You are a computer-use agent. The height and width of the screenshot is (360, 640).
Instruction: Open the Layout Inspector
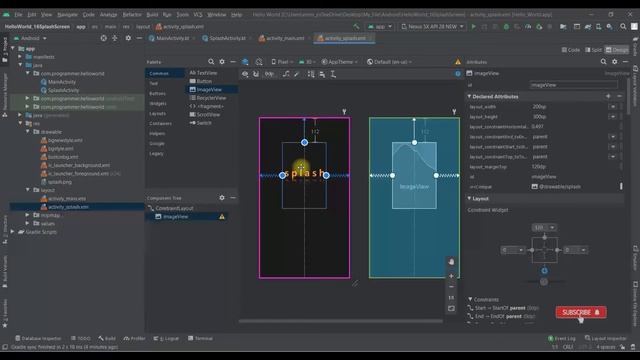pyautogui.click(x=606, y=338)
